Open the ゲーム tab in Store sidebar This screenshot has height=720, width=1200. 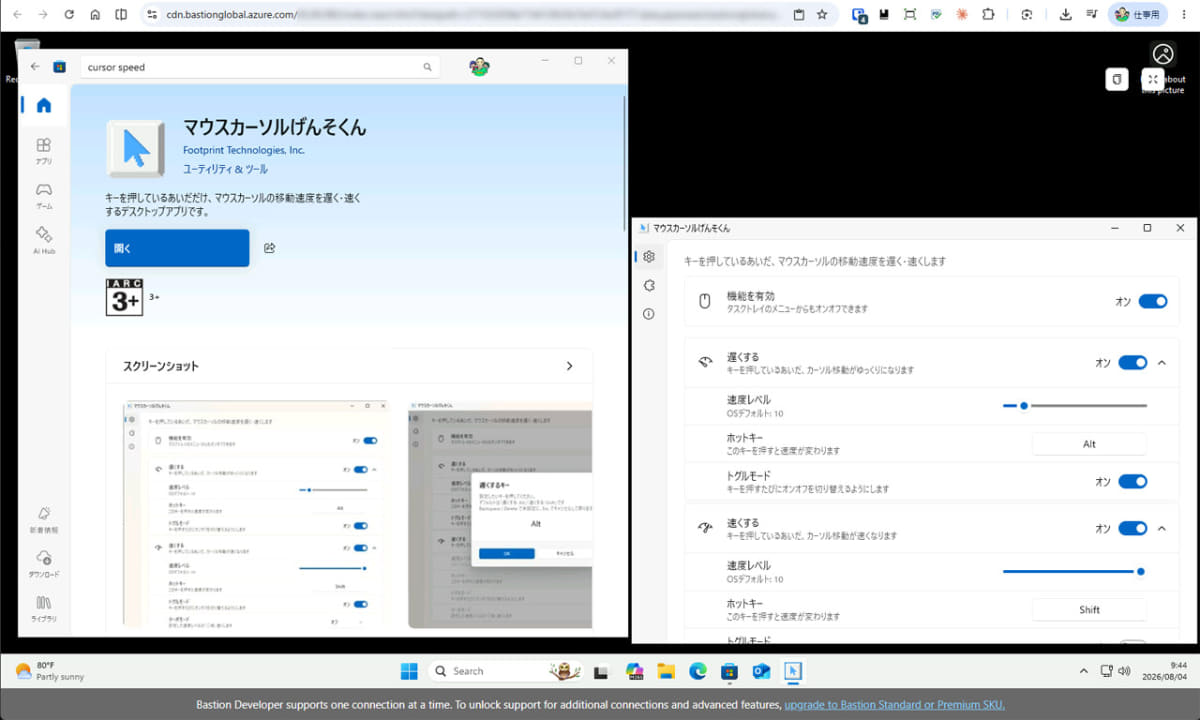pos(43,195)
